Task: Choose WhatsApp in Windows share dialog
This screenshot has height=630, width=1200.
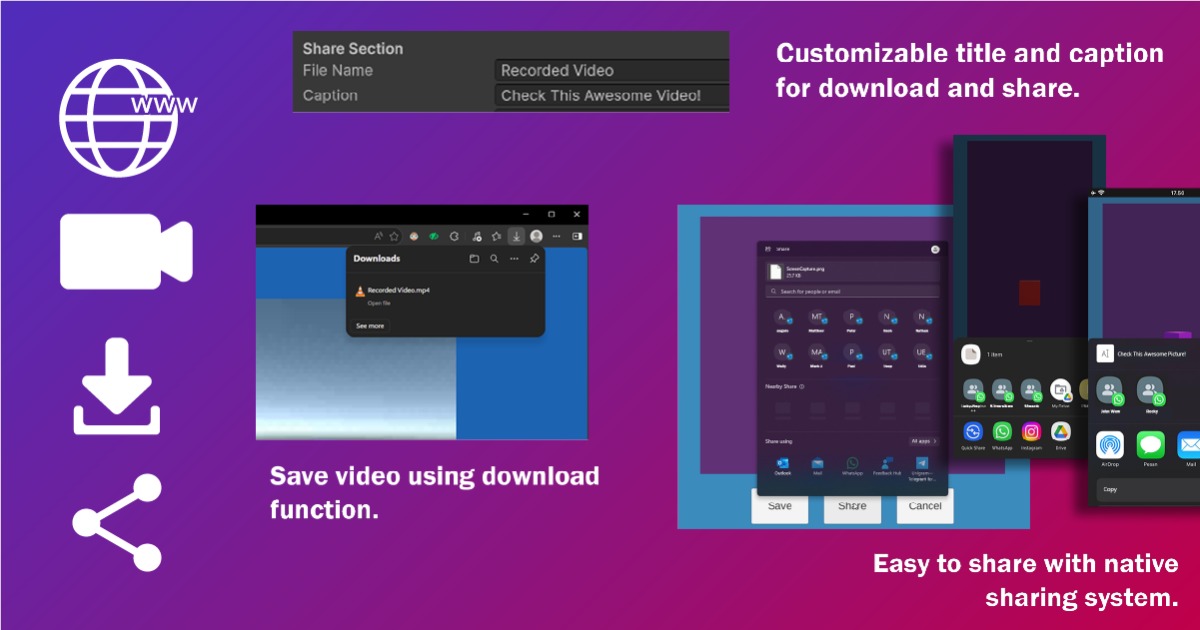Action: pyautogui.click(x=852, y=468)
